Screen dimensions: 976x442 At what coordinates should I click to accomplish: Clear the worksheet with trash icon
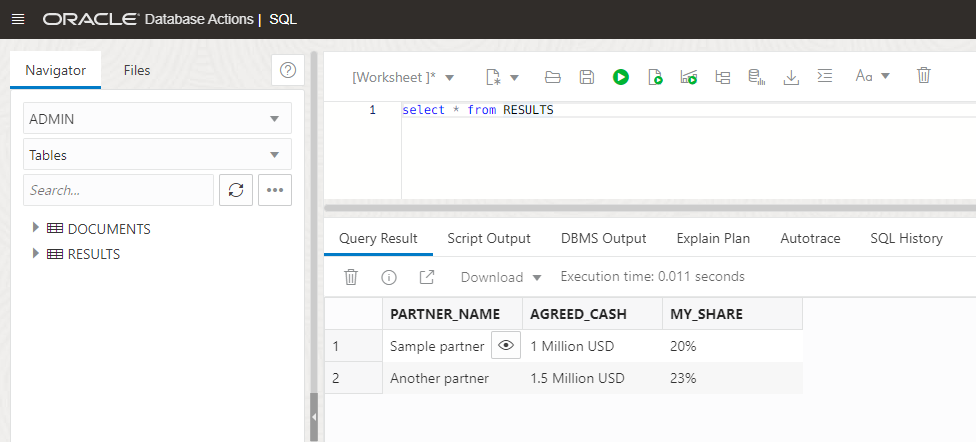click(924, 76)
